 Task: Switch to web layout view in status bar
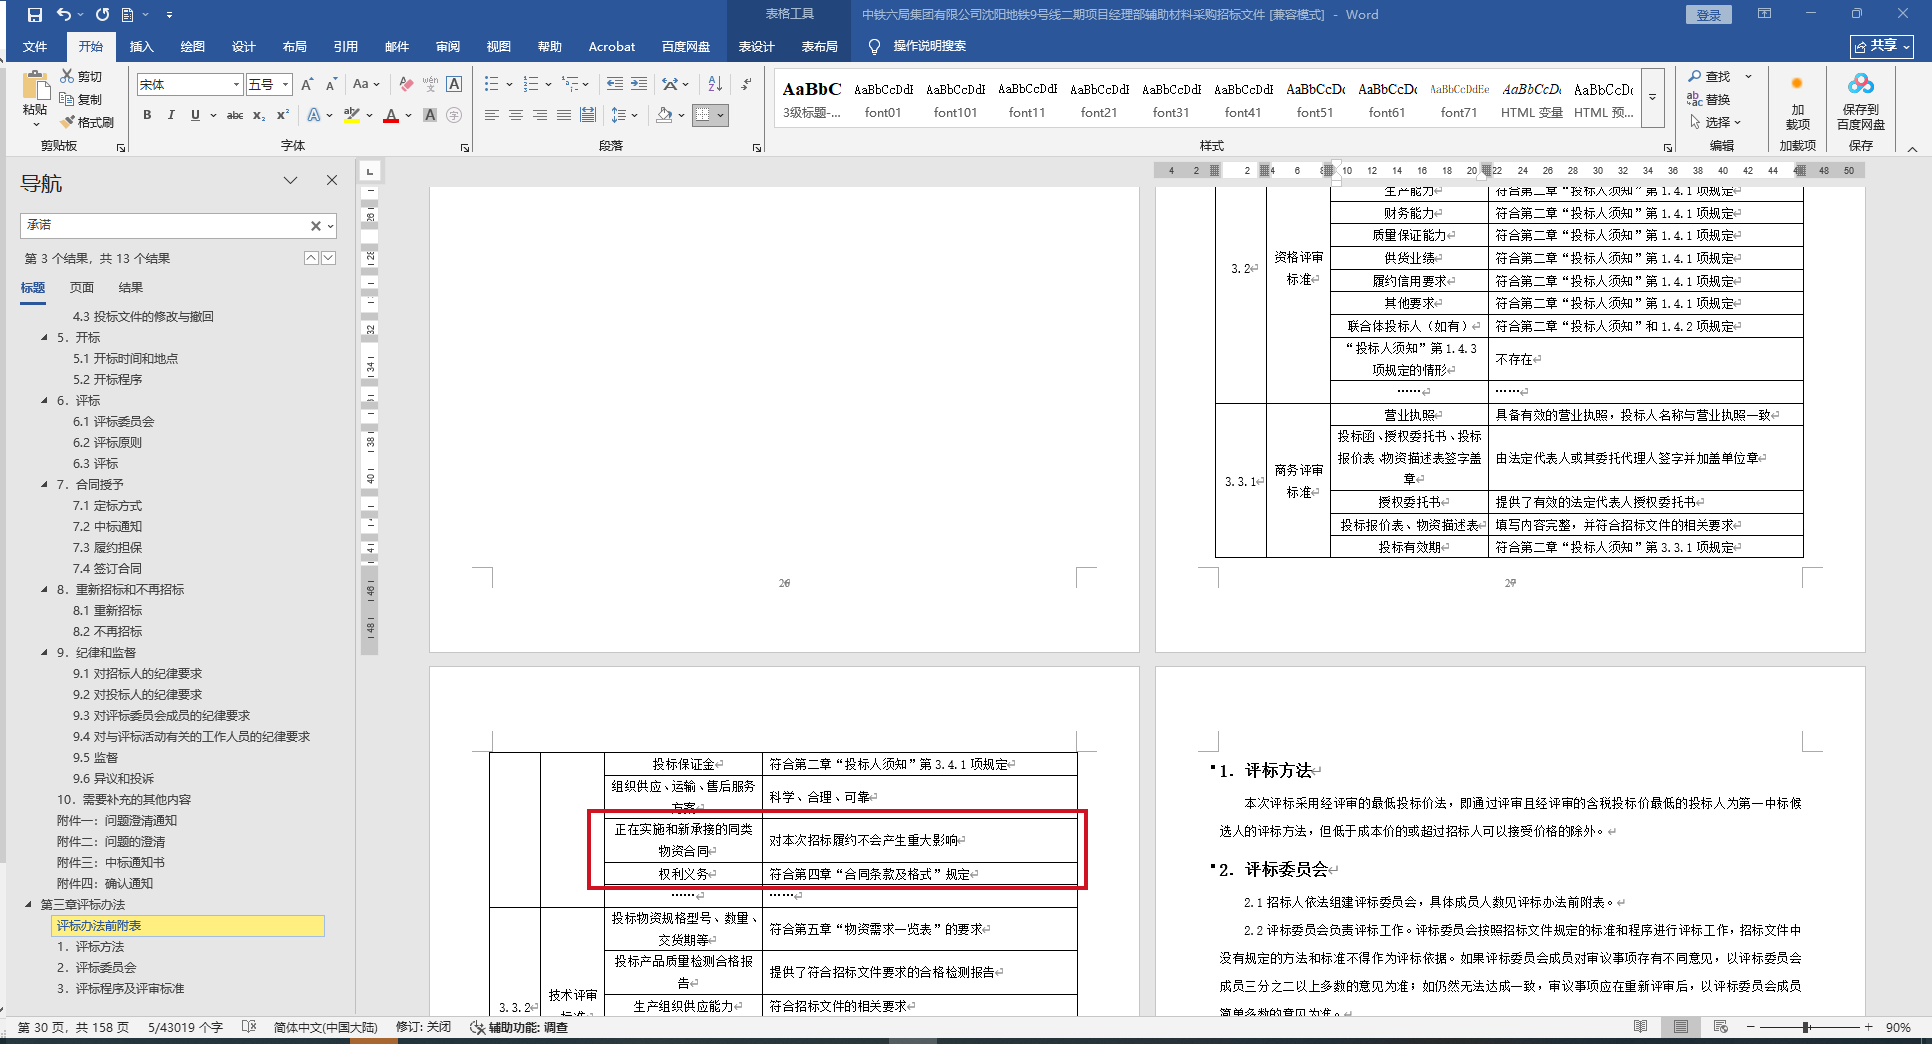(x=1720, y=1027)
